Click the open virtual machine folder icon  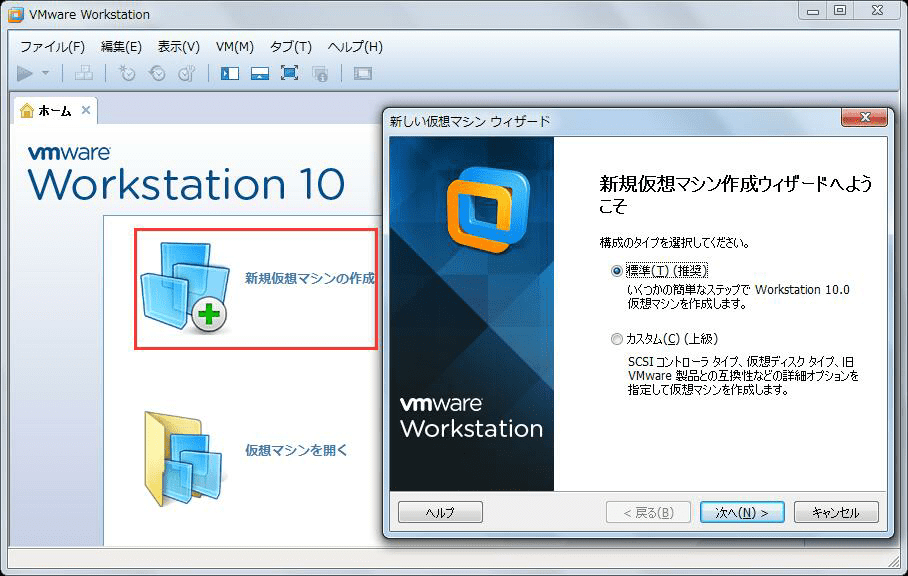tap(183, 458)
